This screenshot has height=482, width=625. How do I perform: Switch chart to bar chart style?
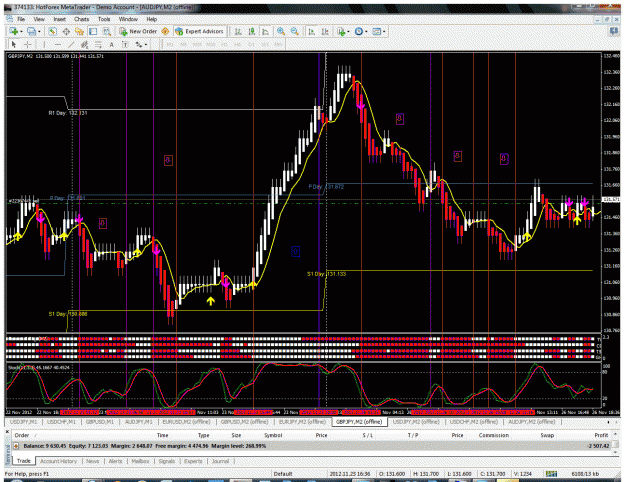(x=238, y=31)
